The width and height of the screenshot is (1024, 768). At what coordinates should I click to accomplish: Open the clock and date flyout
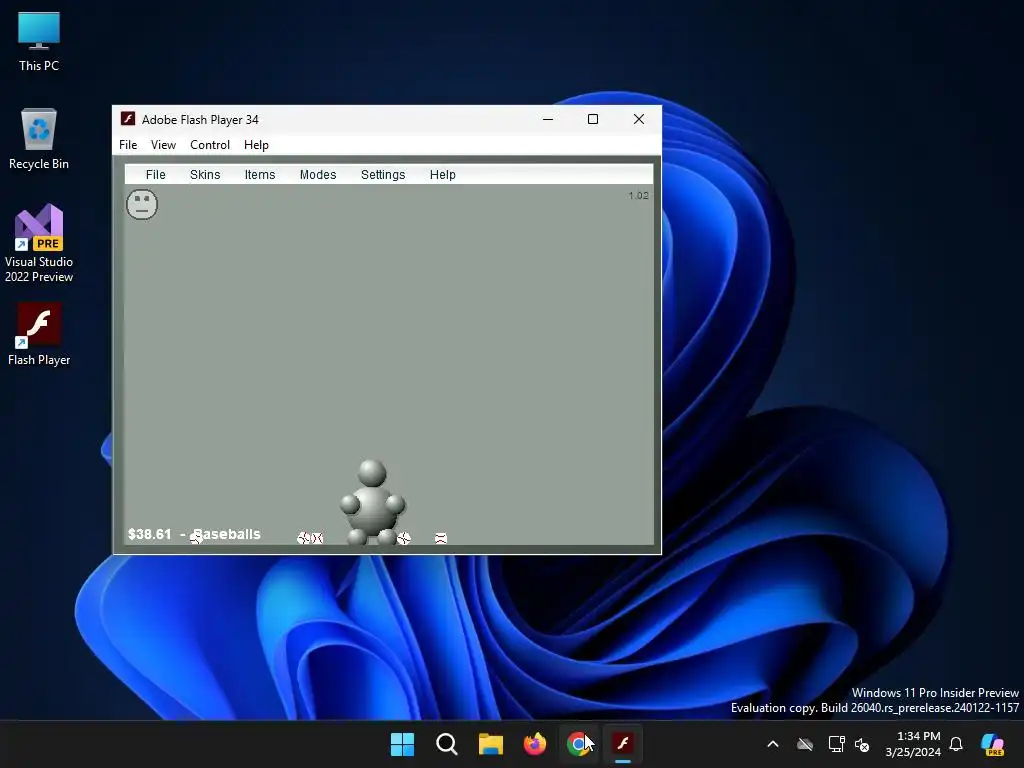[913, 744]
